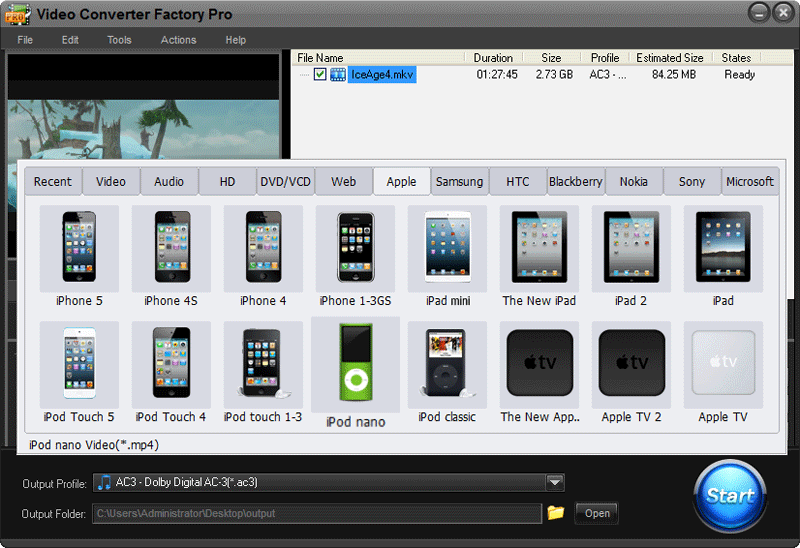Select the iPhone 5 device profile

pyautogui.click(x=79, y=248)
